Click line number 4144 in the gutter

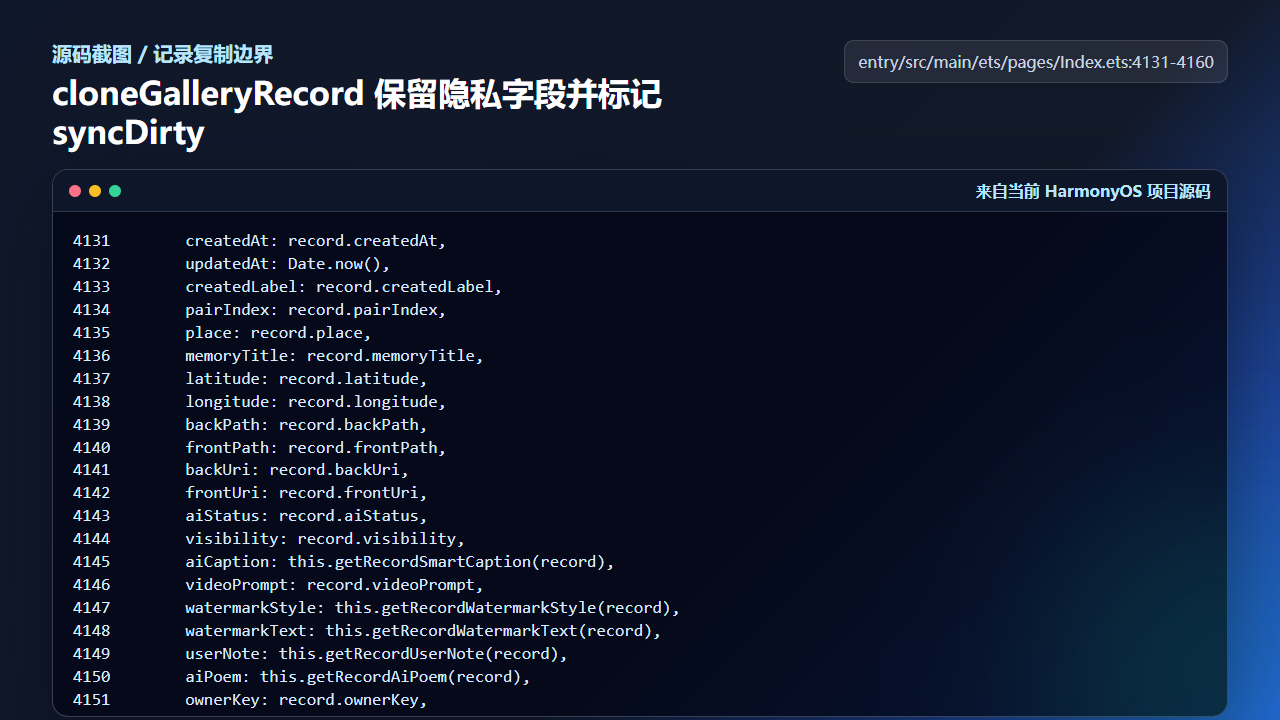pyautogui.click(x=91, y=539)
